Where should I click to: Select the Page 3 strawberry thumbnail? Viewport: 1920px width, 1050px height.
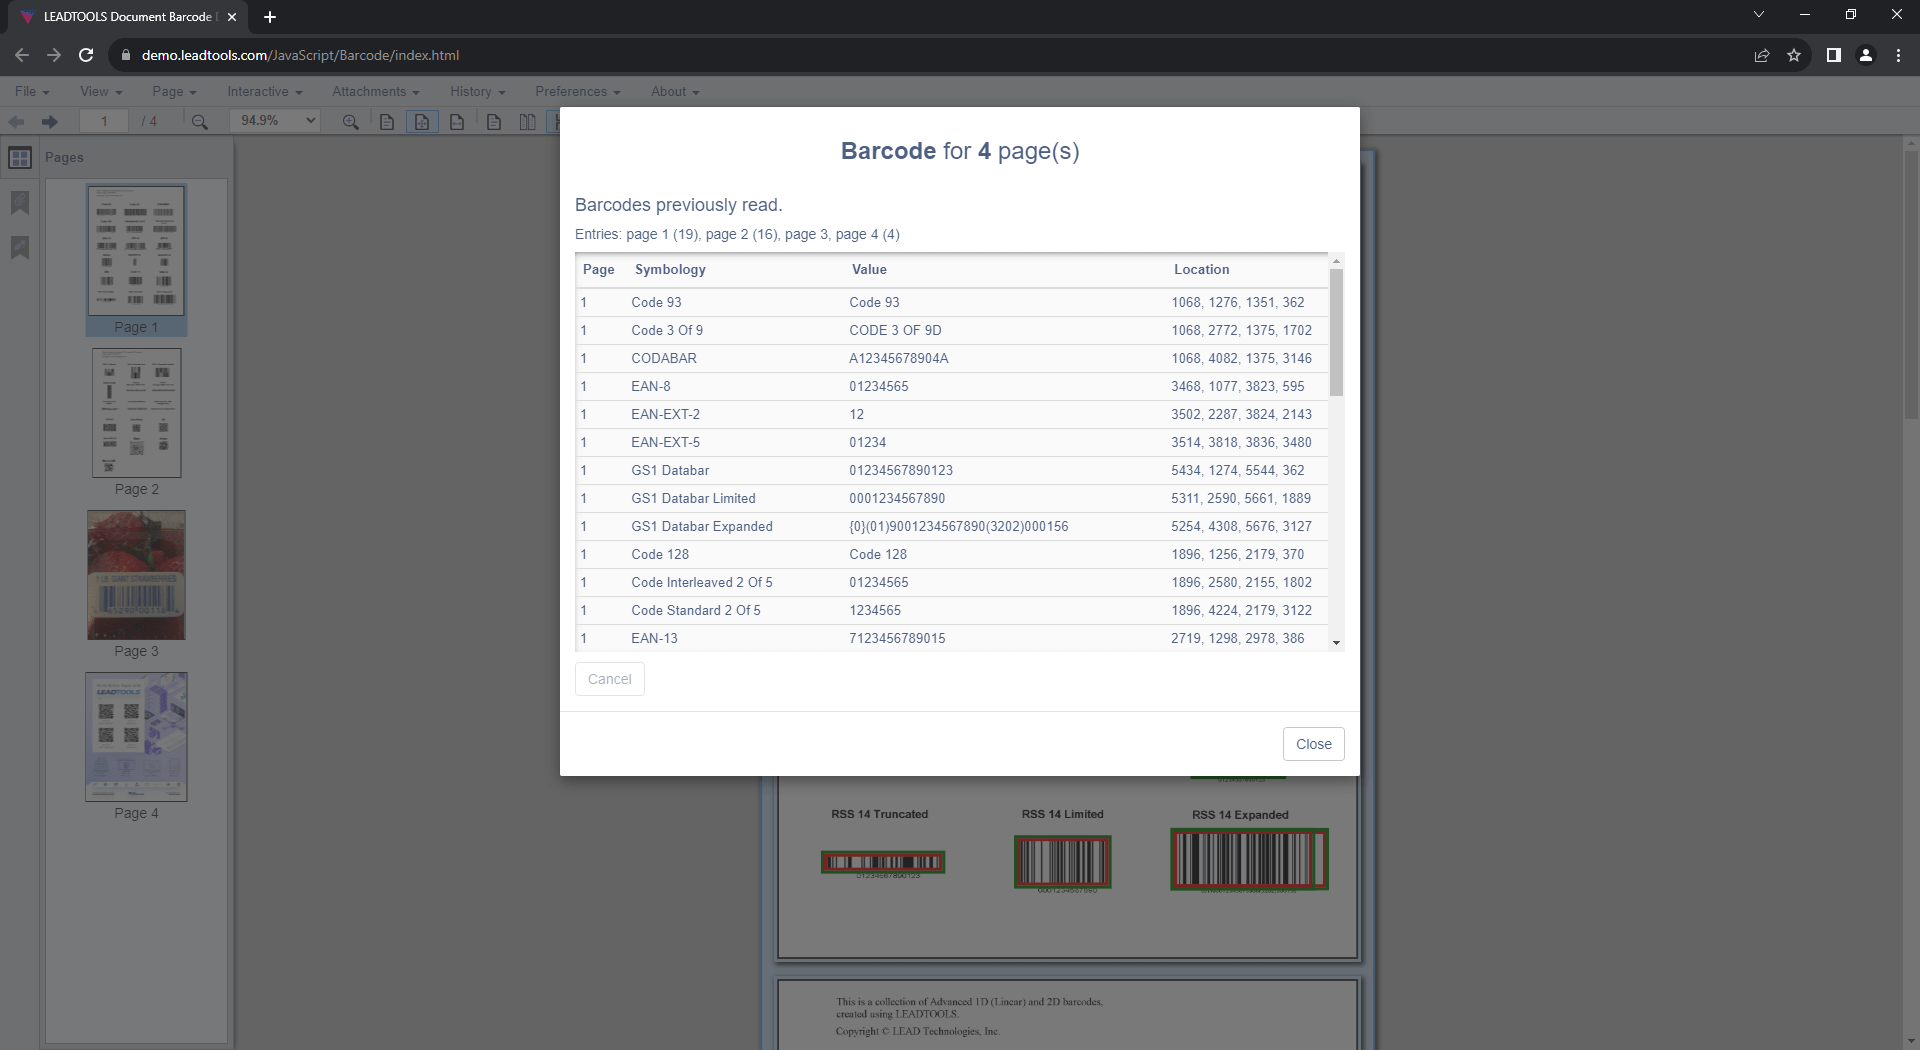[135, 575]
